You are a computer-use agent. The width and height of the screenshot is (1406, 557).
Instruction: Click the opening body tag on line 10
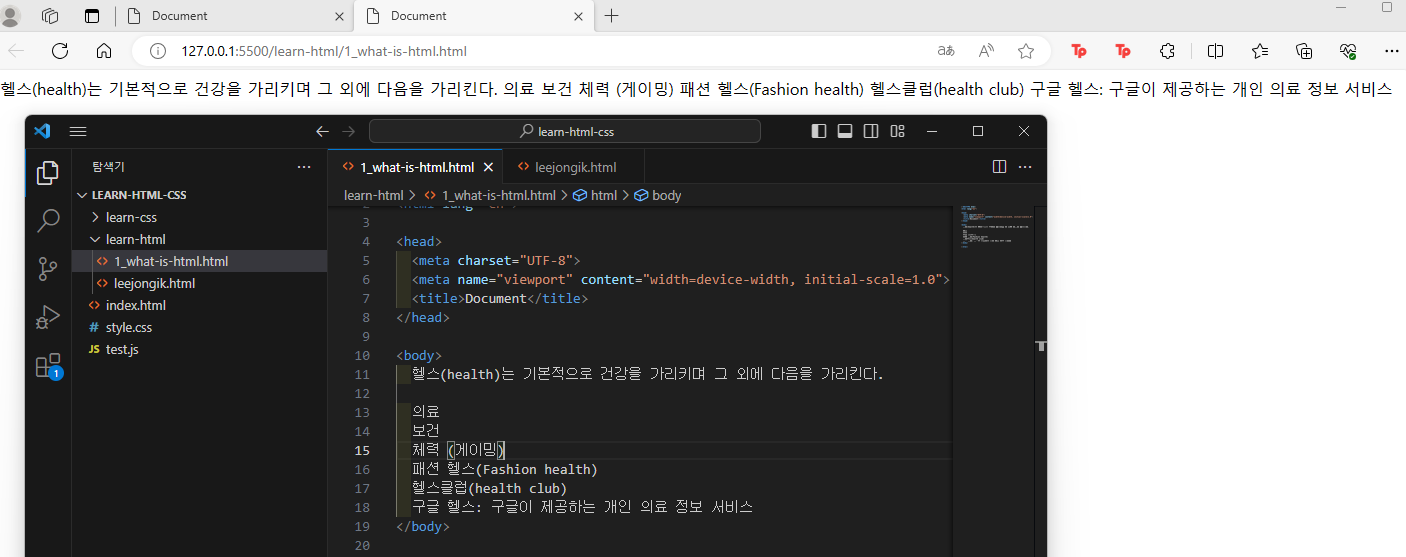coord(419,355)
